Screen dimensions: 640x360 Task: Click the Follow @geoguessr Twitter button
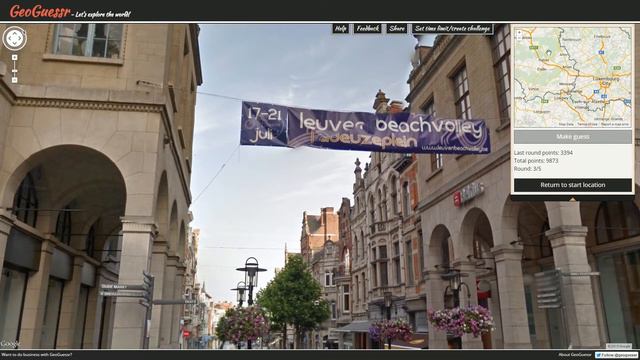click(616, 355)
